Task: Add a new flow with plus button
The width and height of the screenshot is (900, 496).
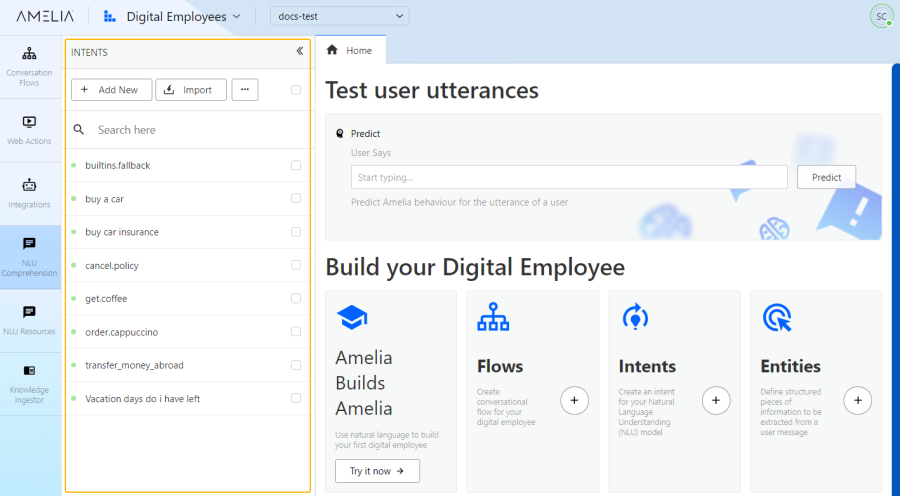Action: click(x=575, y=401)
